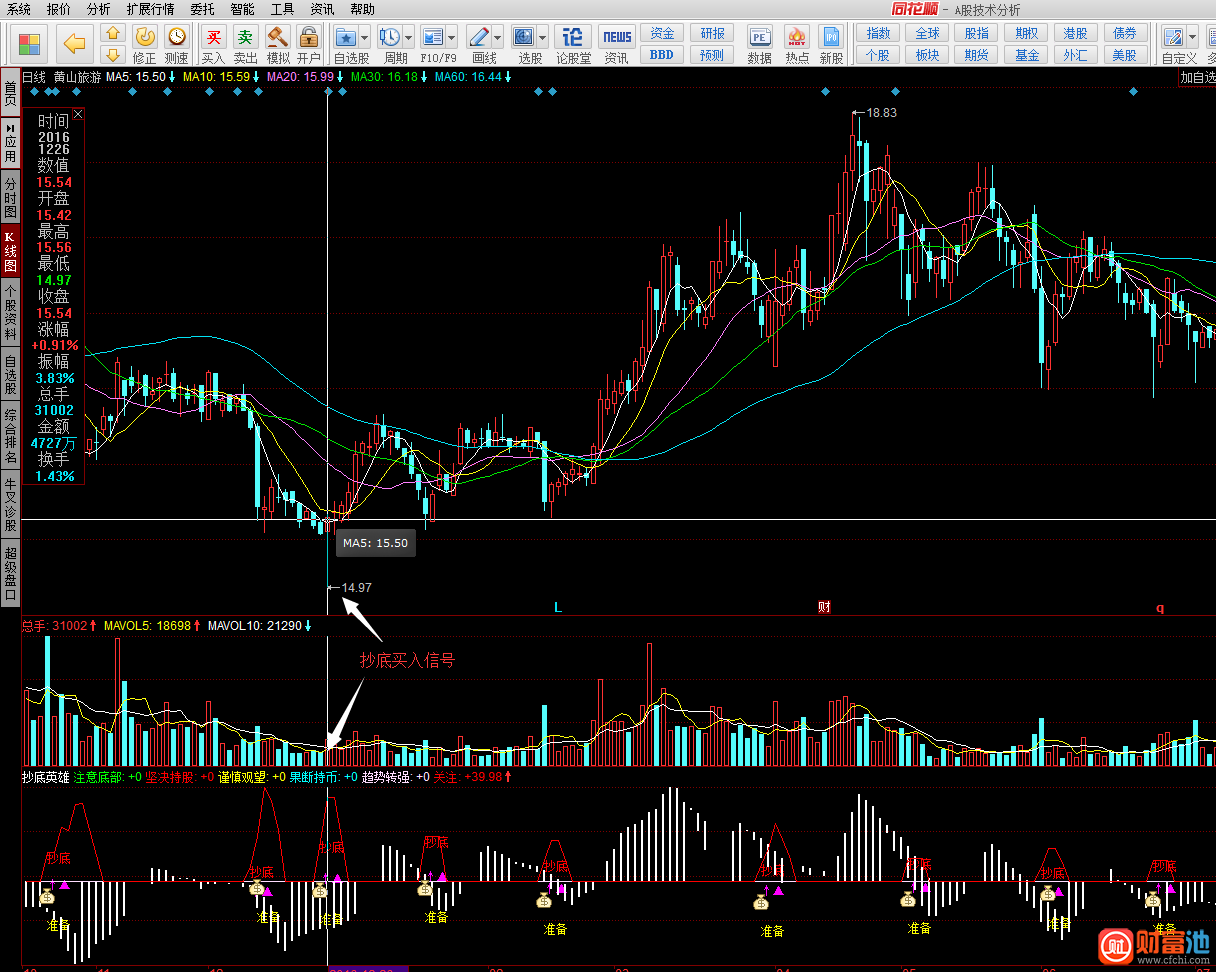Open the 资讯 NEWS icon
The width and height of the screenshot is (1216, 972).
tap(617, 37)
